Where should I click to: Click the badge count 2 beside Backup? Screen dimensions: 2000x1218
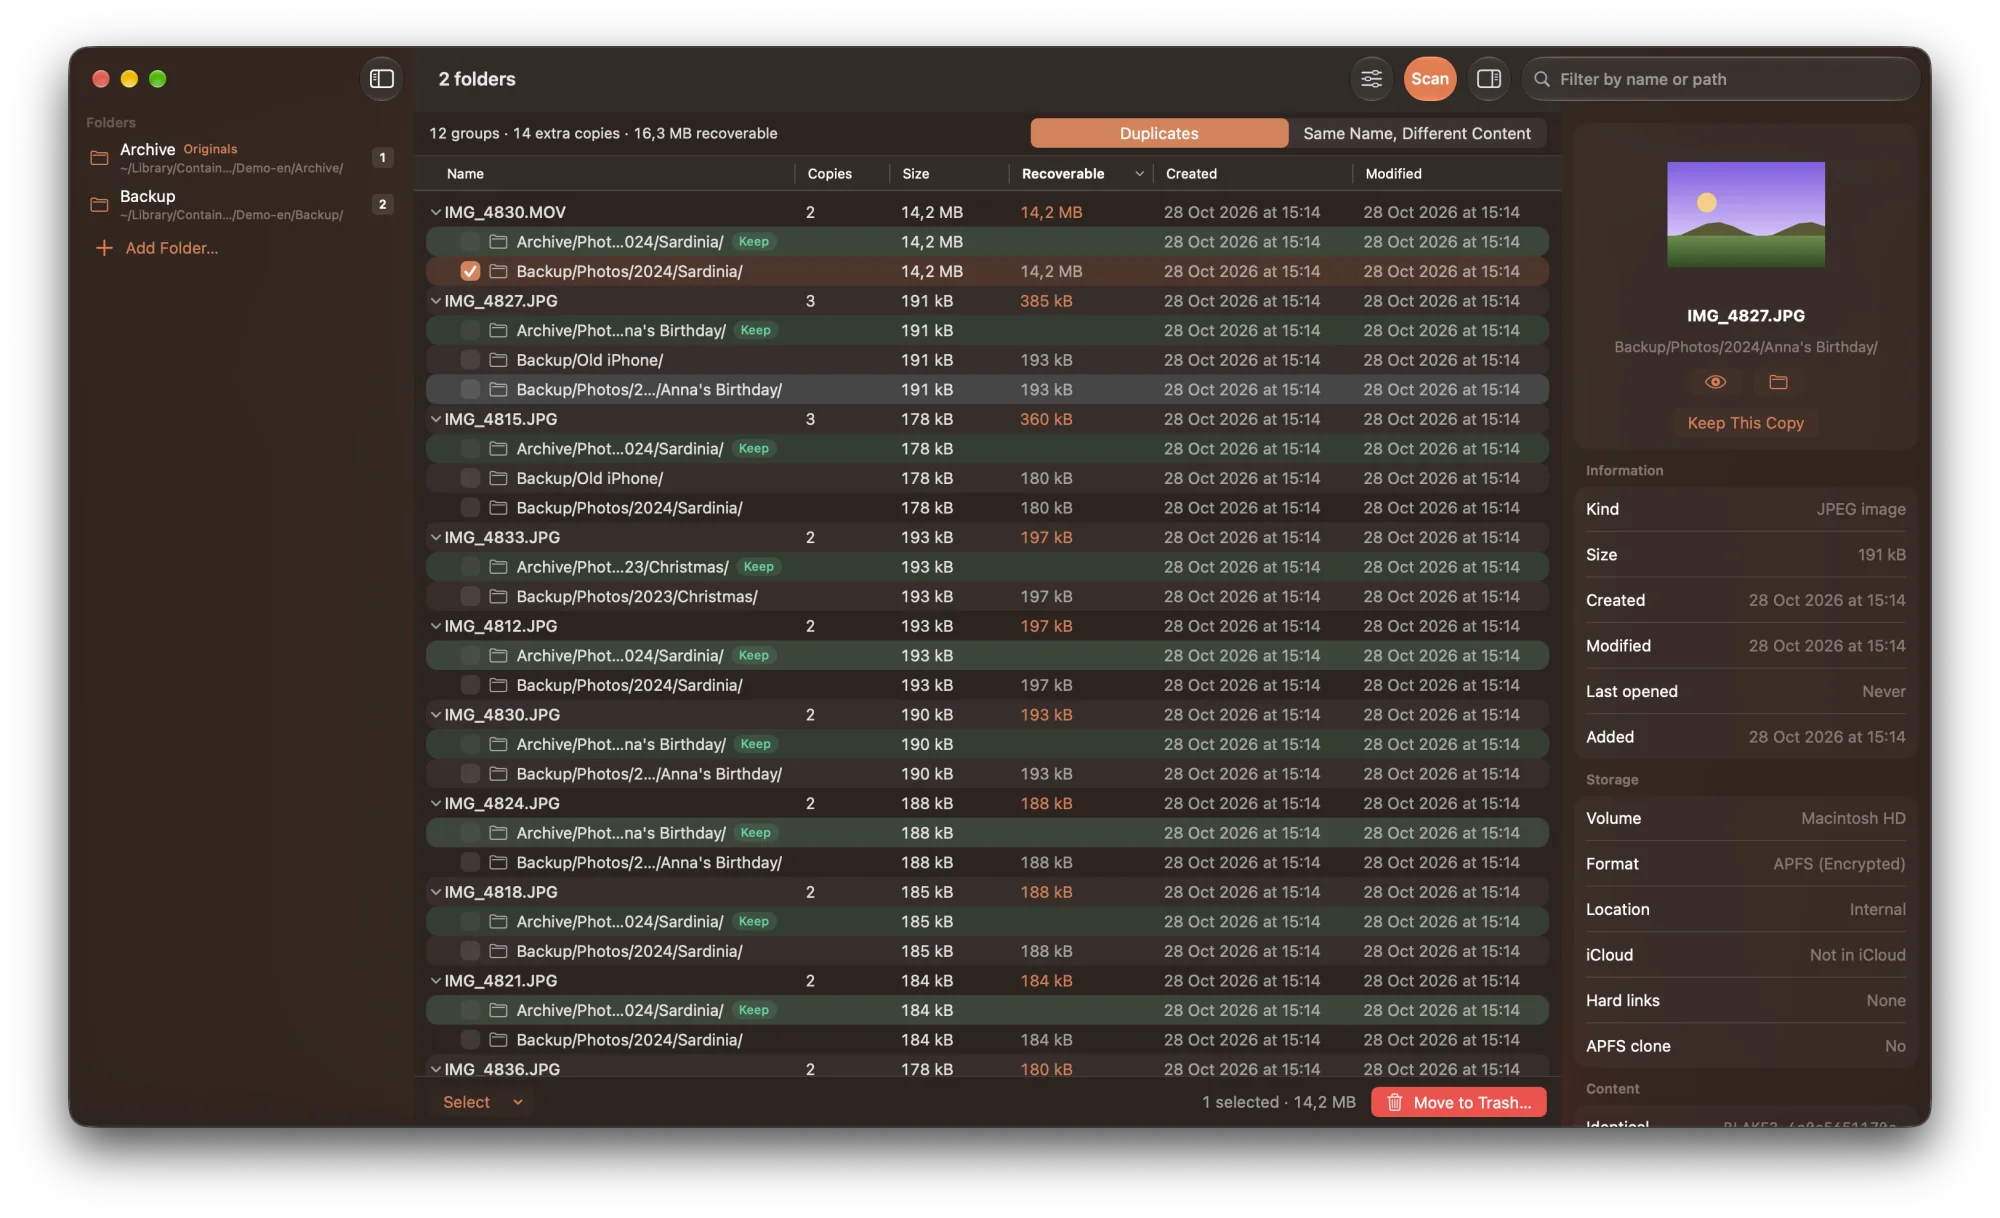pos(382,204)
